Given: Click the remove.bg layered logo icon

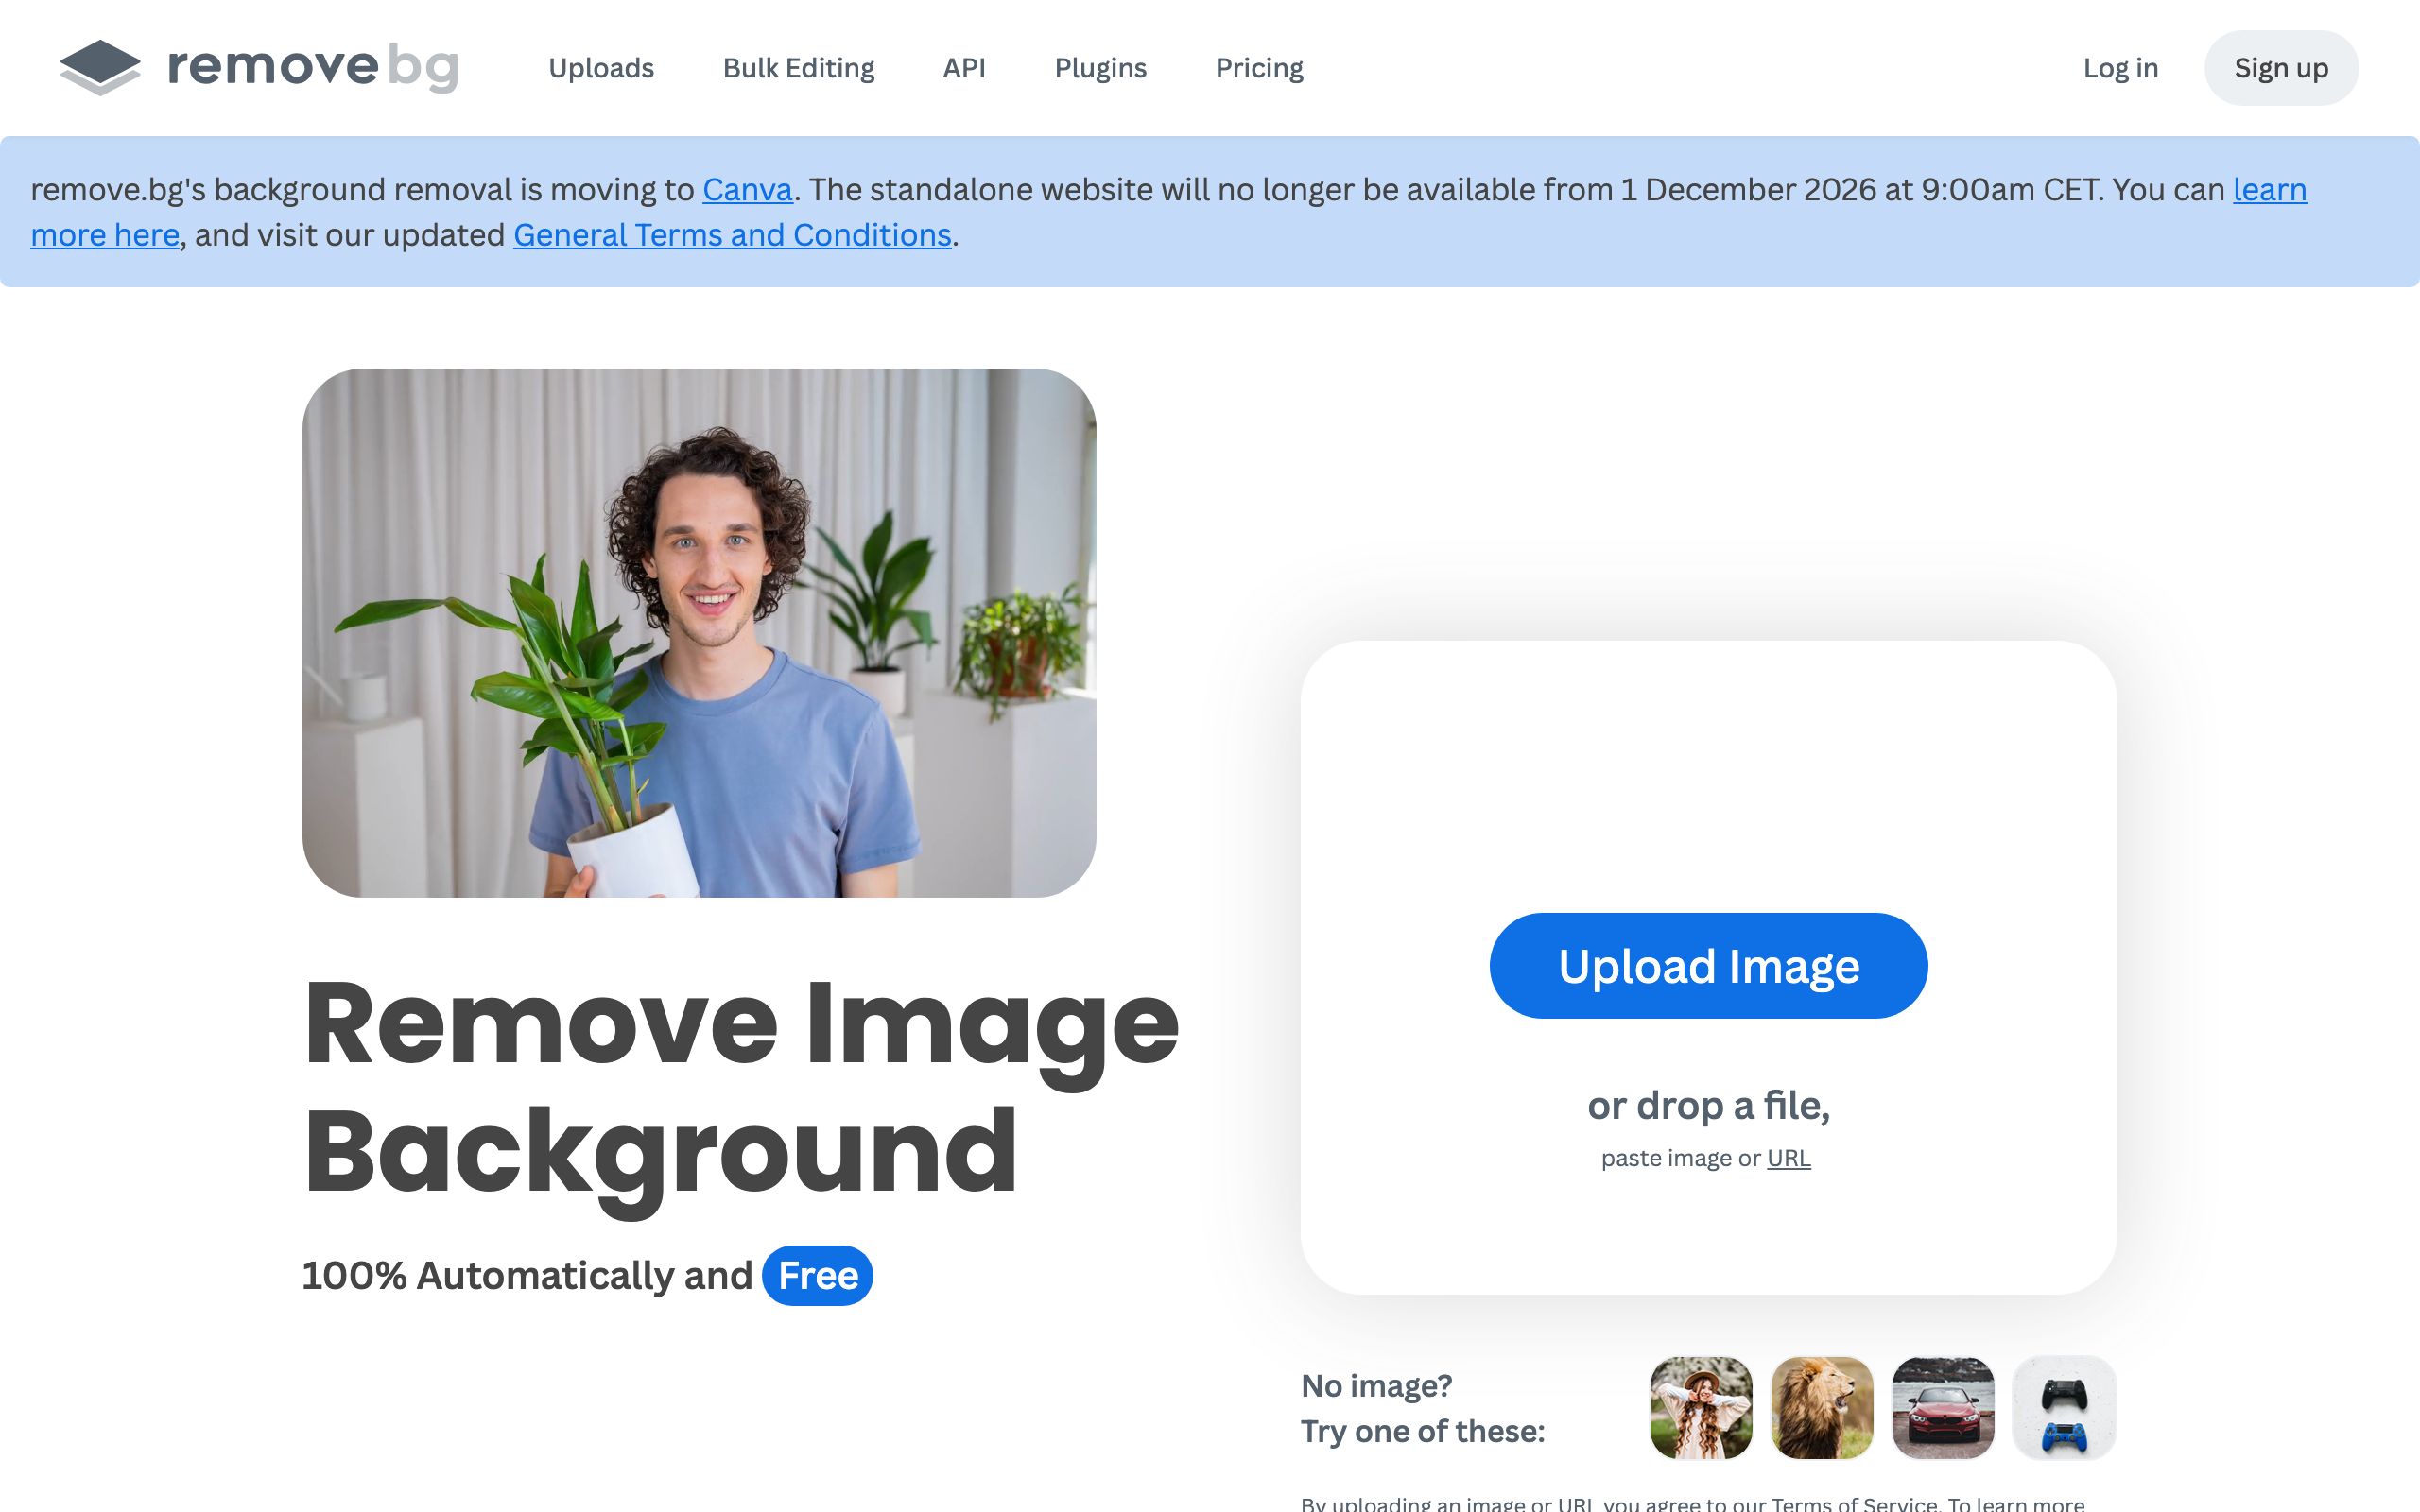Looking at the screenshot, I should point(100,68).
